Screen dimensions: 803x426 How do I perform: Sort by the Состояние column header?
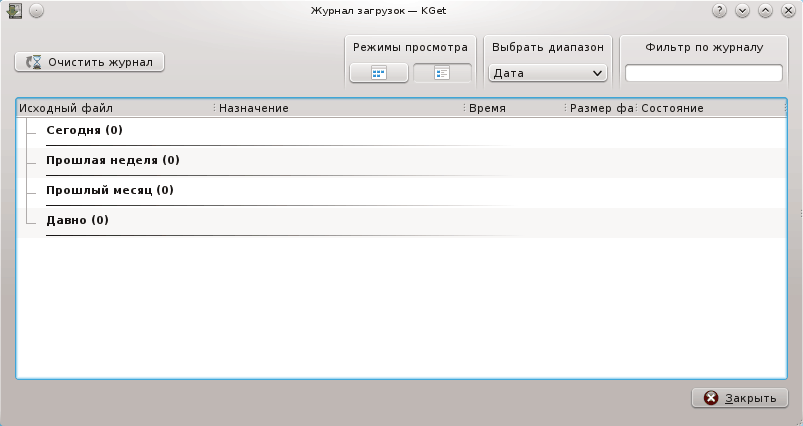pos(711,108)
